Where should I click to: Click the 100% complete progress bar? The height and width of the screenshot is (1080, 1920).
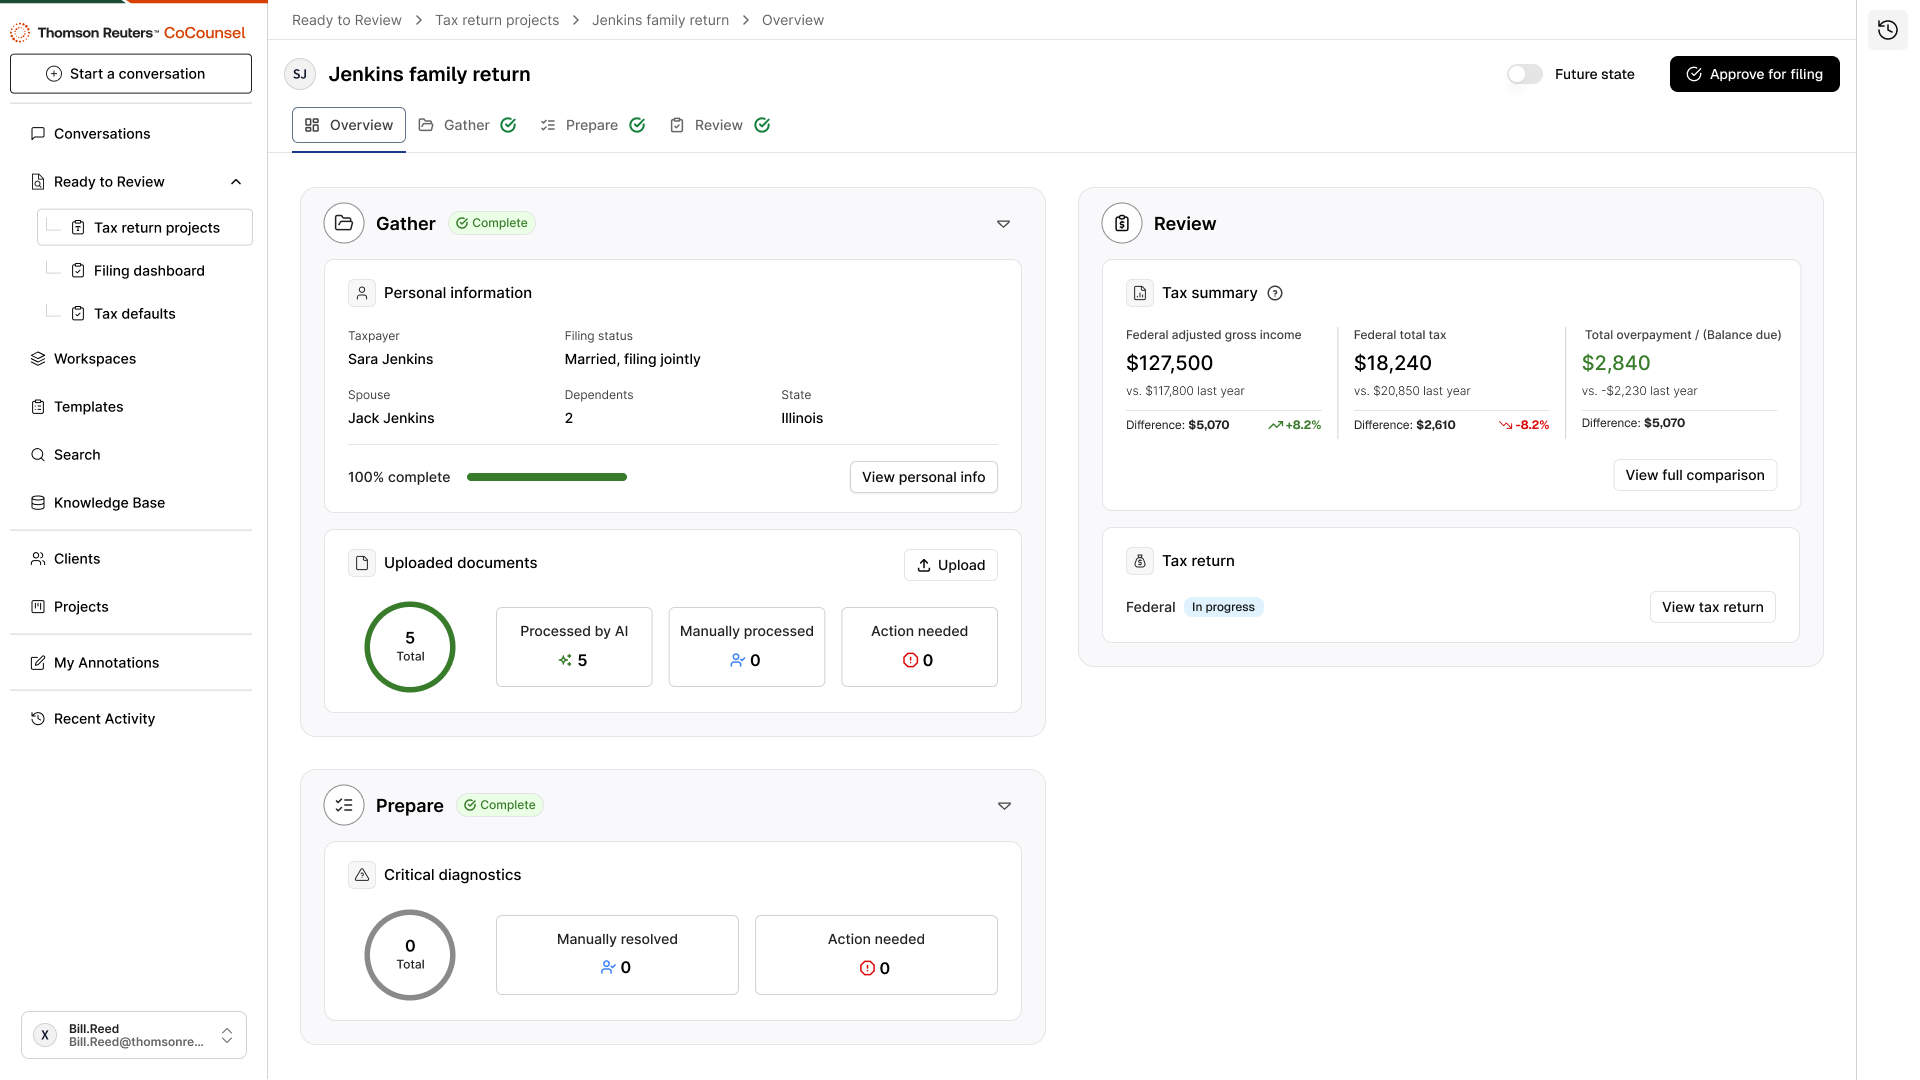pyautogui.click(x=546, y=477)
